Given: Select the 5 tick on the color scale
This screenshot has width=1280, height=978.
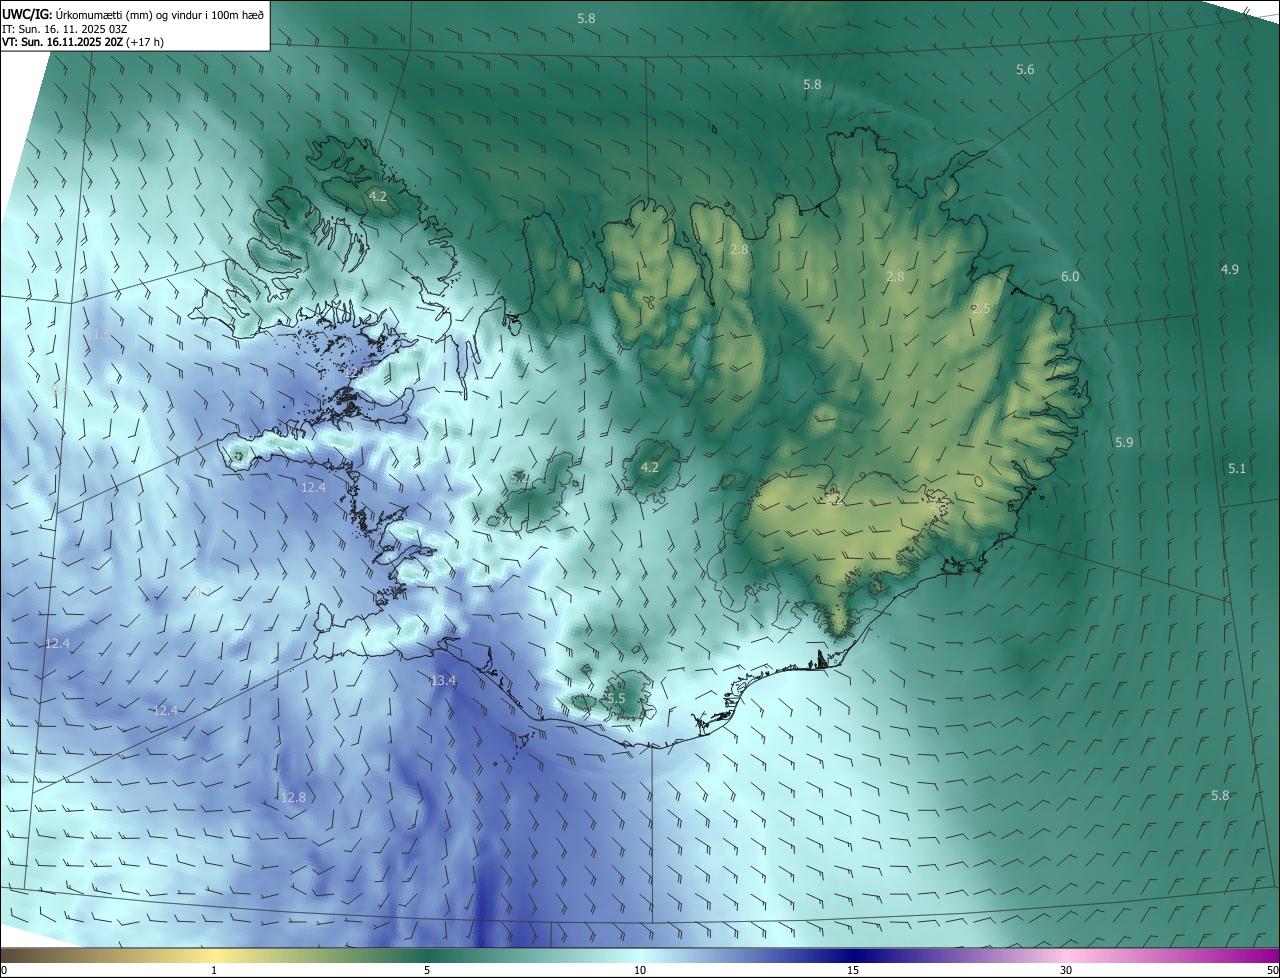Looking at the screenshot, I should (427, 970).
